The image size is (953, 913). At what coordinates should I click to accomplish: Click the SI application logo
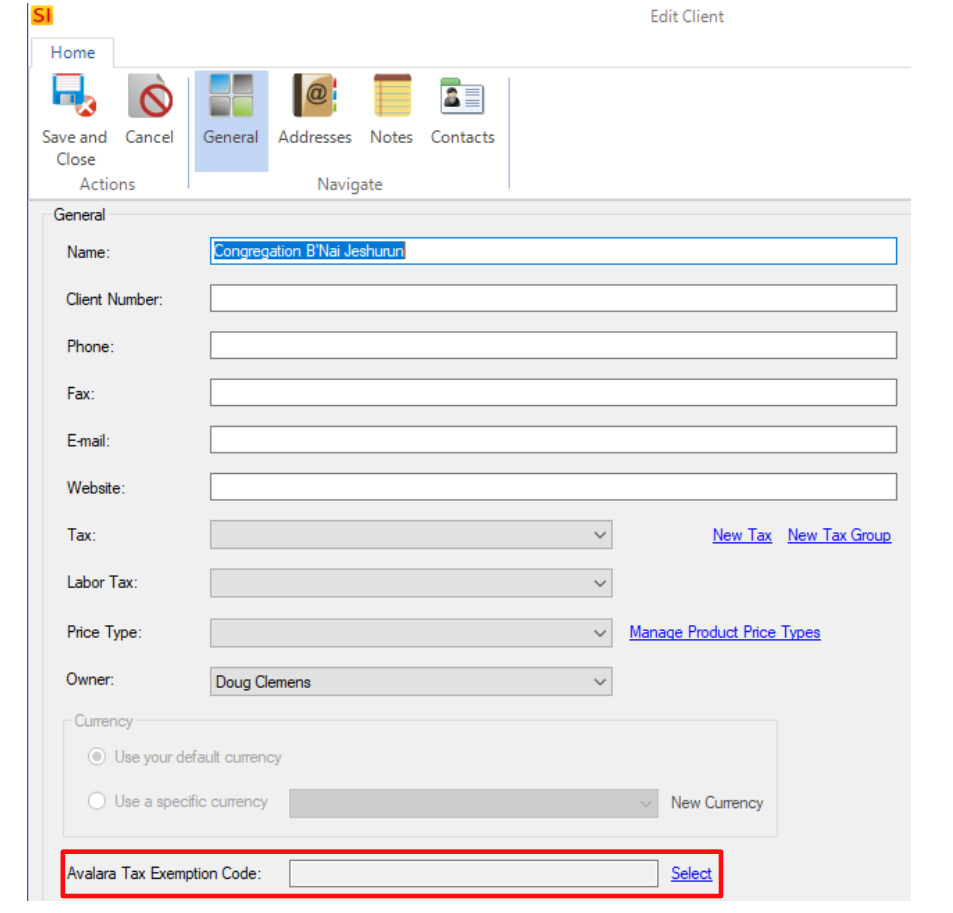[x=42, y=15]
